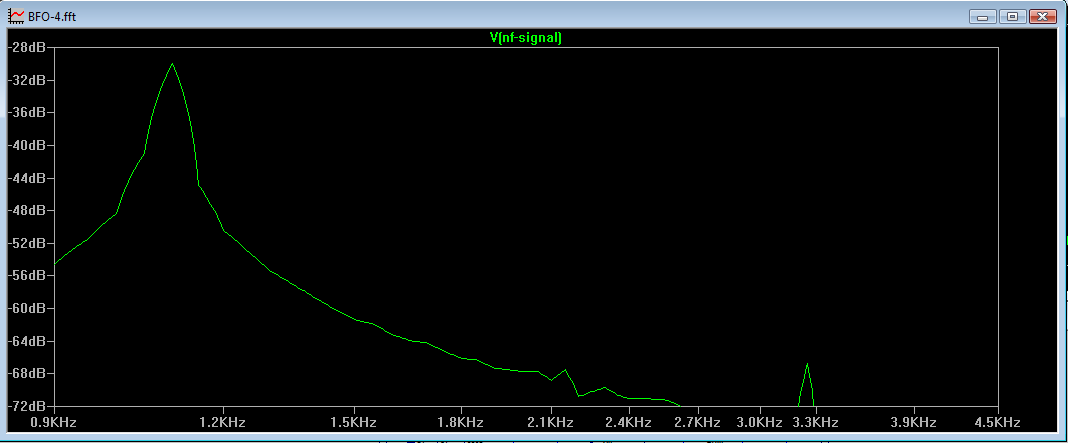The height and width of the screenshot is (443, 1068).
Task: Click the 2.4KHz frequency label
Action: pyautogui.click(x=629, y=423)
